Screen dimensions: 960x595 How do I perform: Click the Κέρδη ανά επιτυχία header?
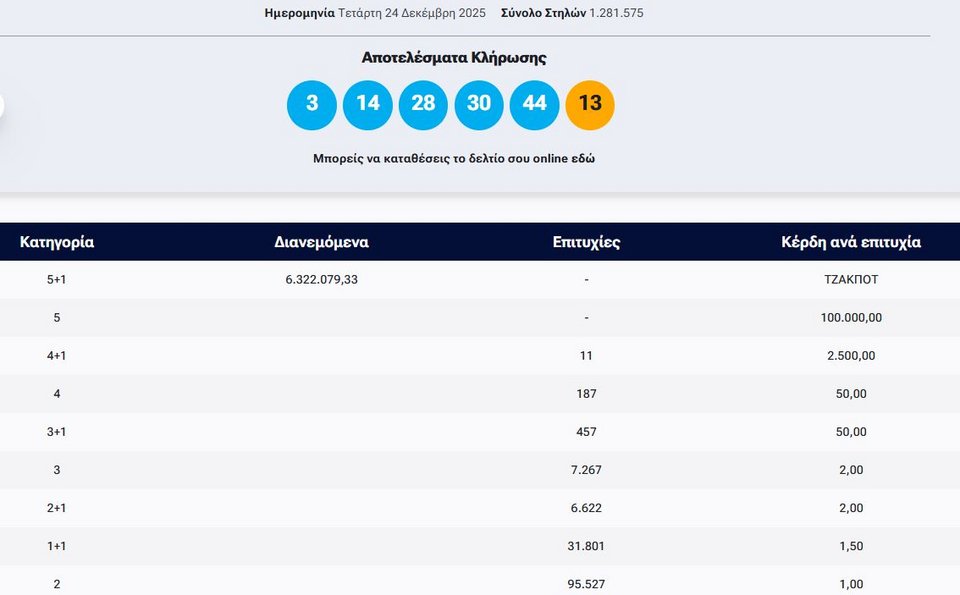(x=851, y=242)
